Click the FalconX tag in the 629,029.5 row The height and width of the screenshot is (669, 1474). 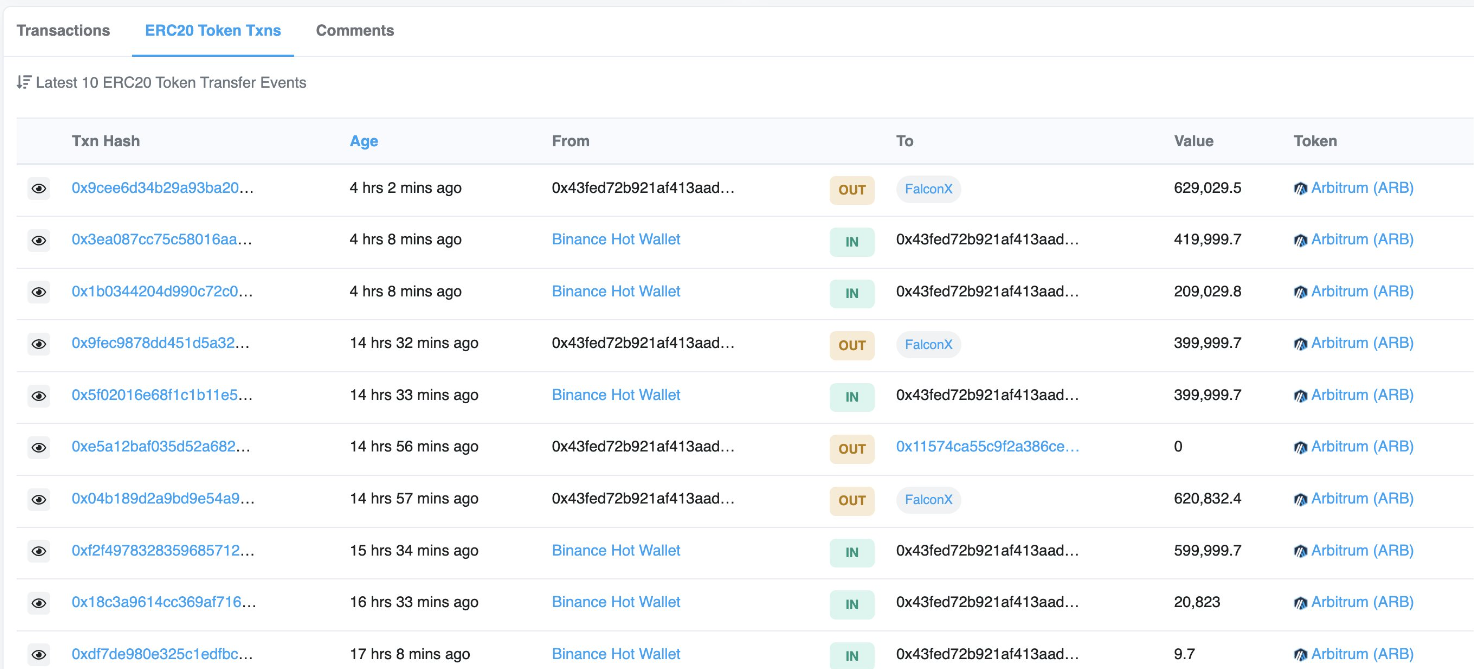tap(929, 189)
